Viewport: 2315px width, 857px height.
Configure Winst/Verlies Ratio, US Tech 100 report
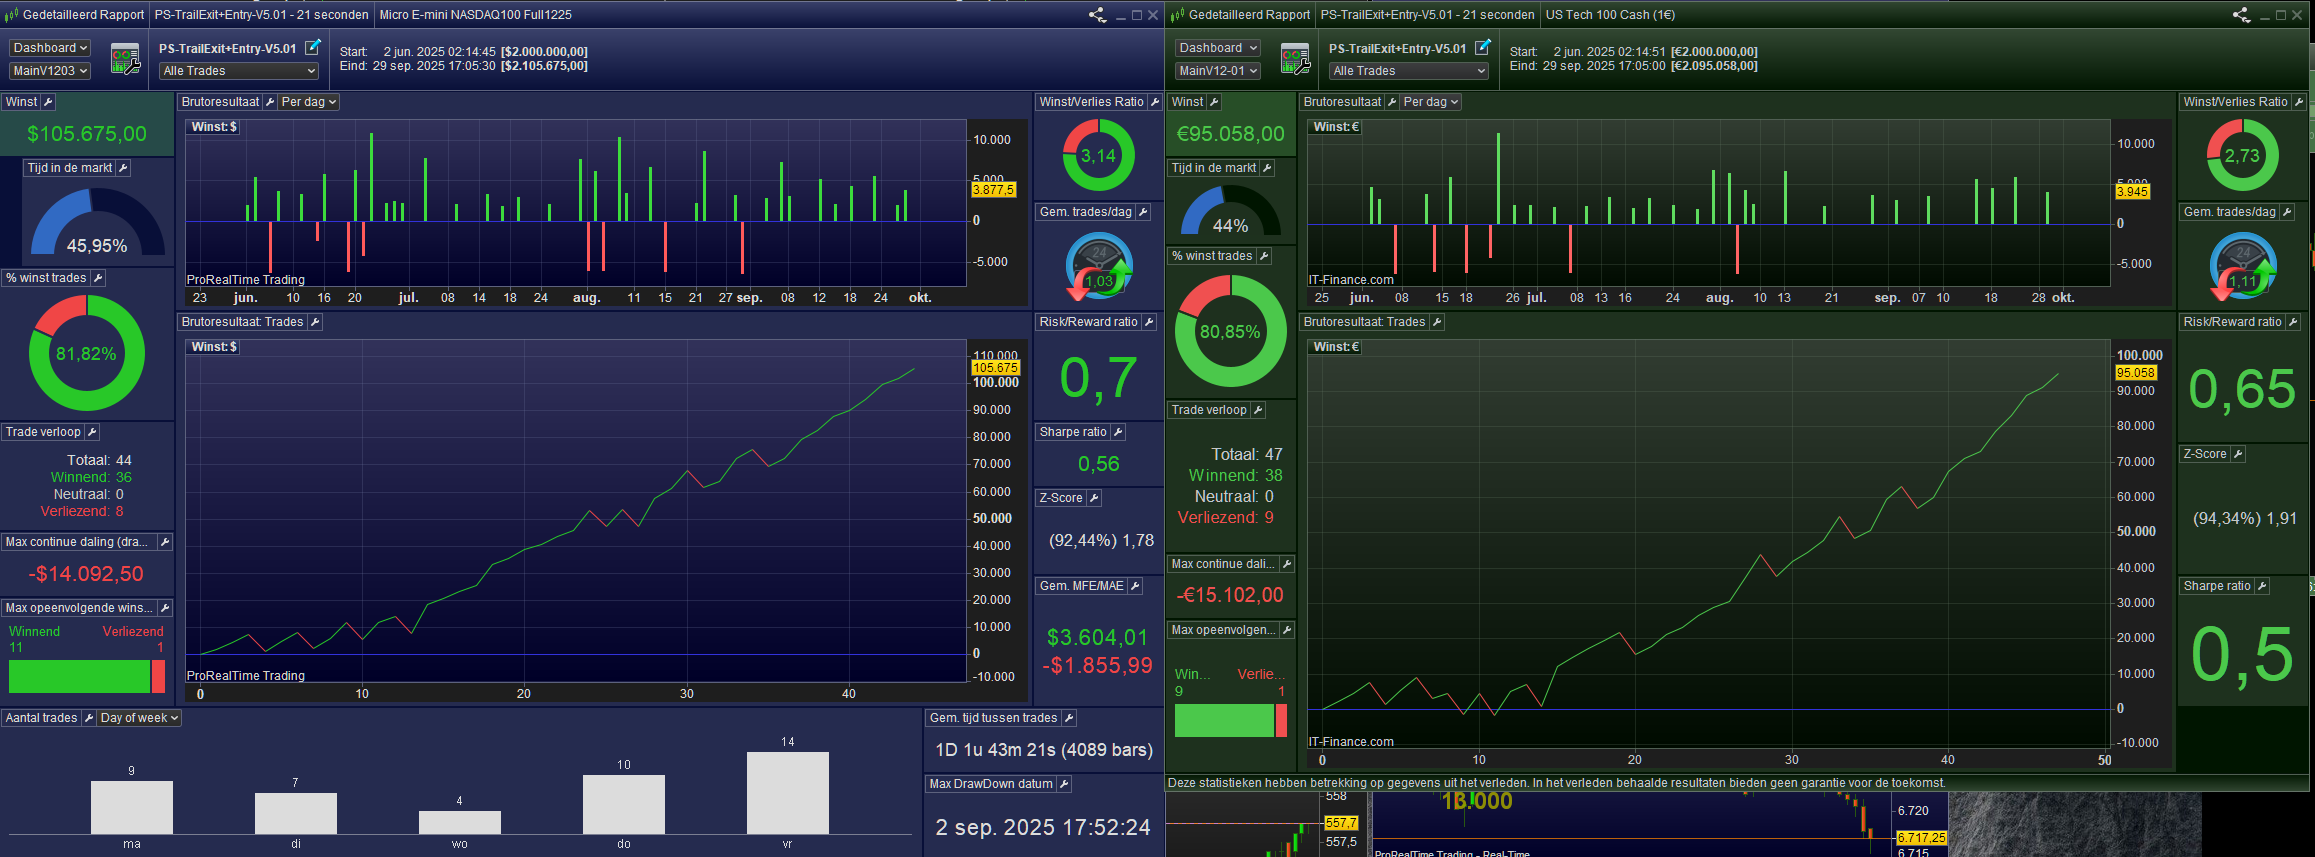2299,102
